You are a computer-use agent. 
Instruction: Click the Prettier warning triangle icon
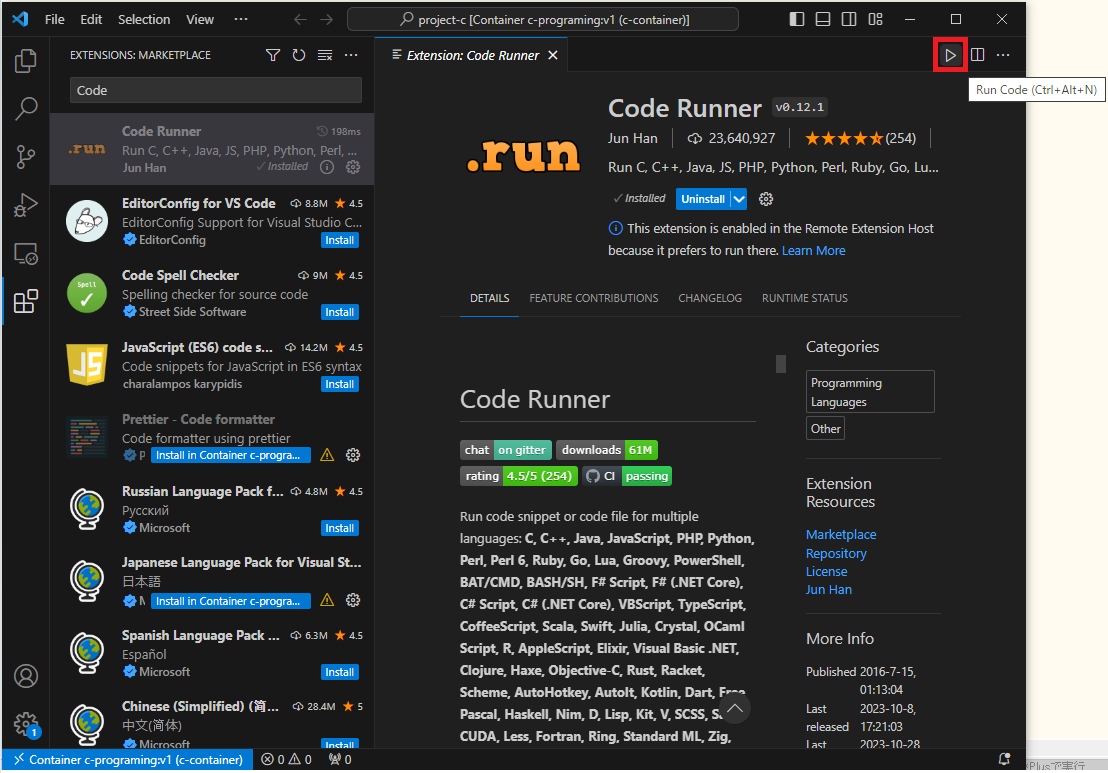327,455
